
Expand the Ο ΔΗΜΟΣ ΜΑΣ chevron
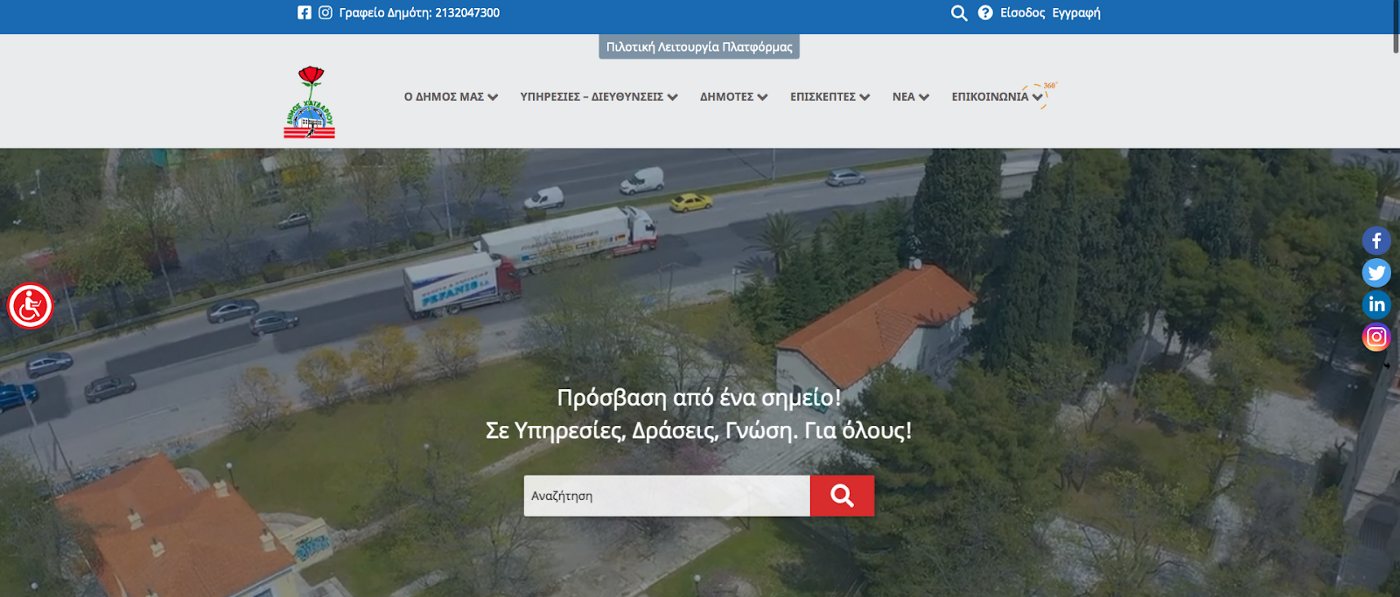(x=493, y=97)
